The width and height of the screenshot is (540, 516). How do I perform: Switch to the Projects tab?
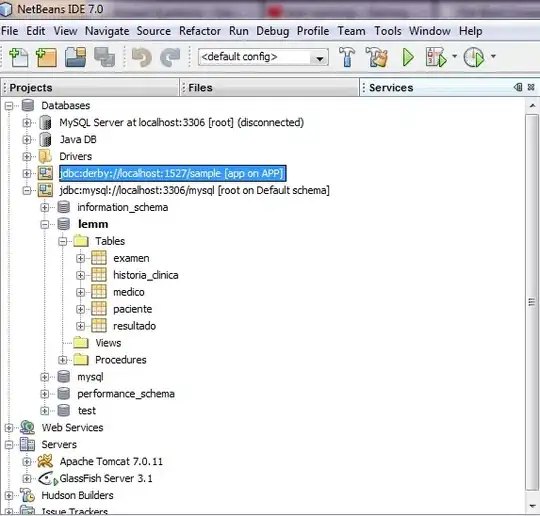(90, 87)
